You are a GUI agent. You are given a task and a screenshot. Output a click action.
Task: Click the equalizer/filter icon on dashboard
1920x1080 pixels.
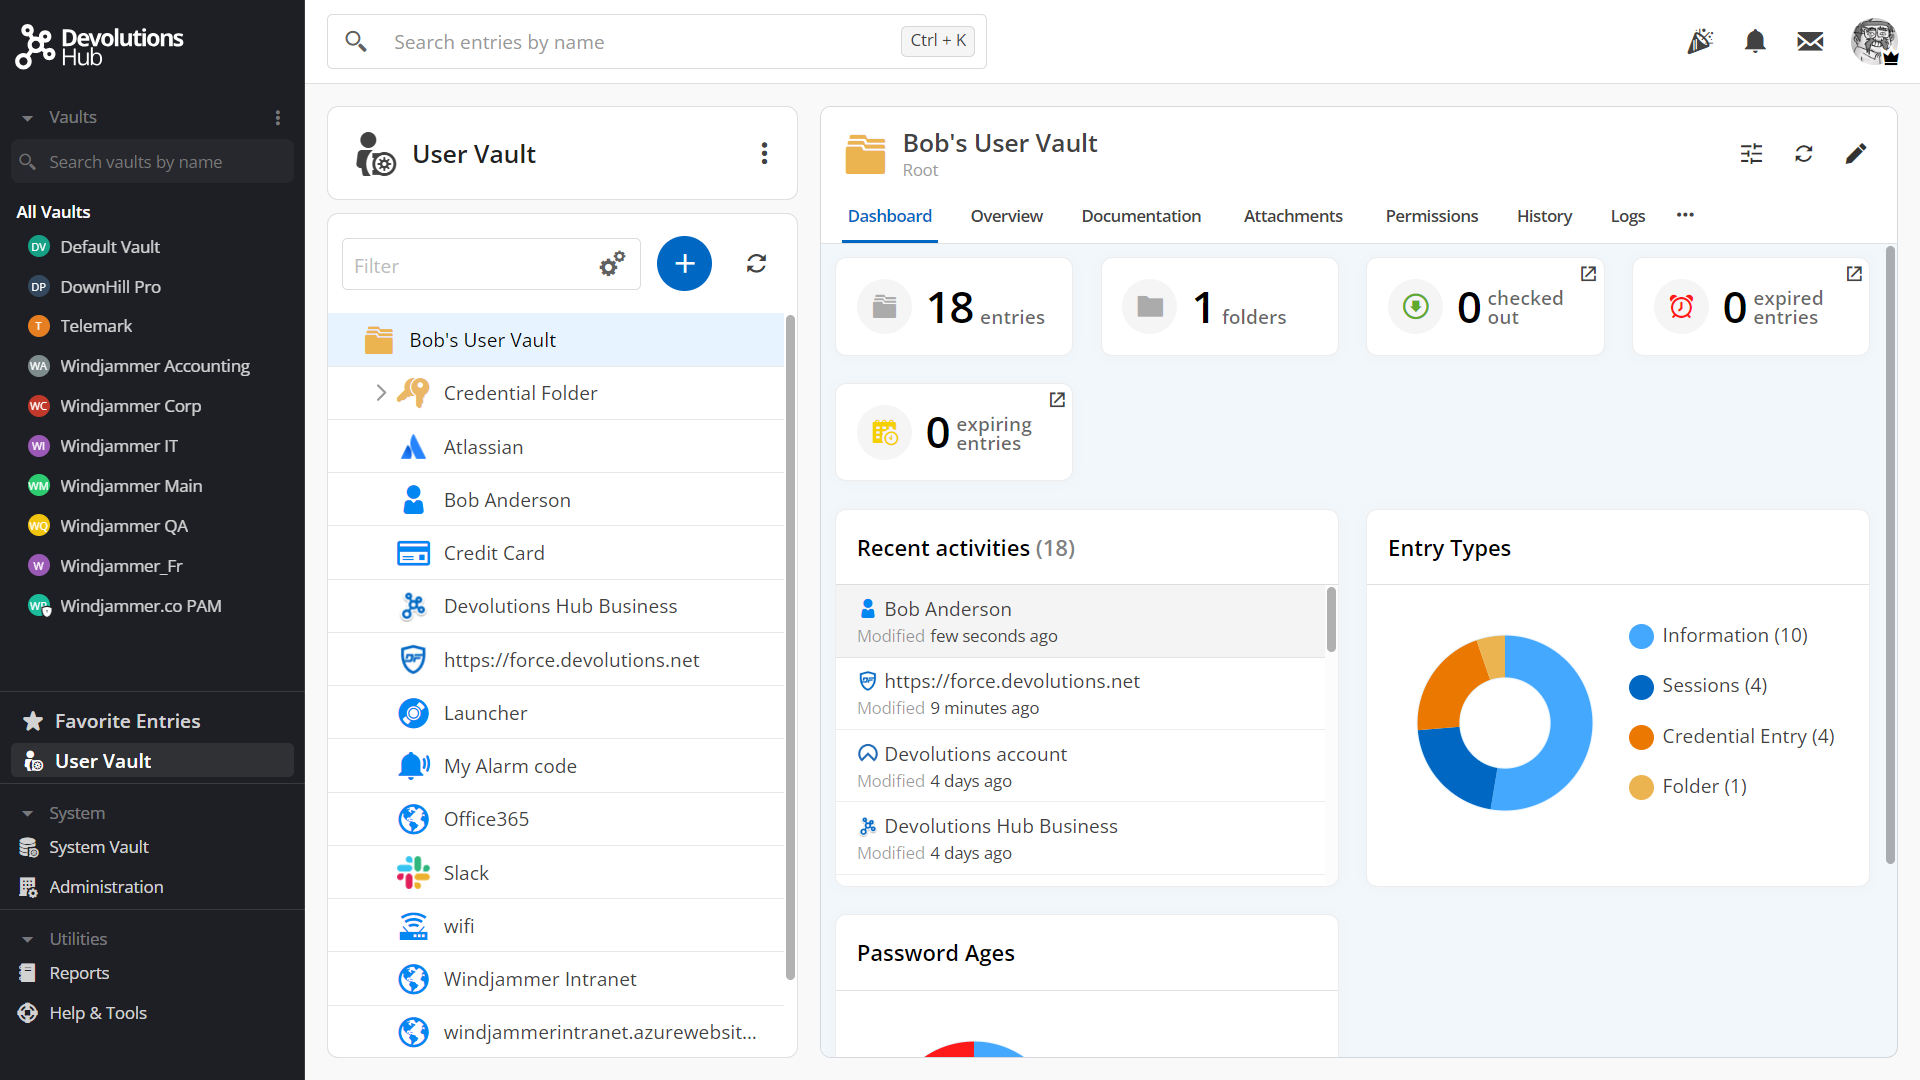pos(1751,154)
